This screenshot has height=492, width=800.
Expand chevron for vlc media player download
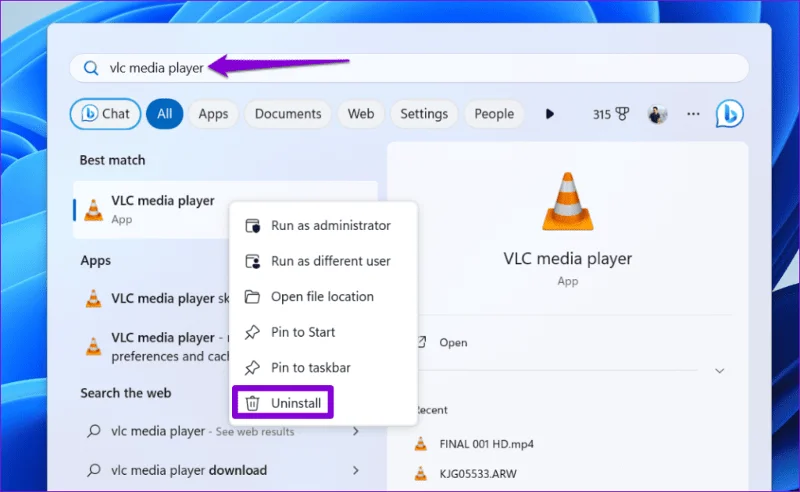356,471
